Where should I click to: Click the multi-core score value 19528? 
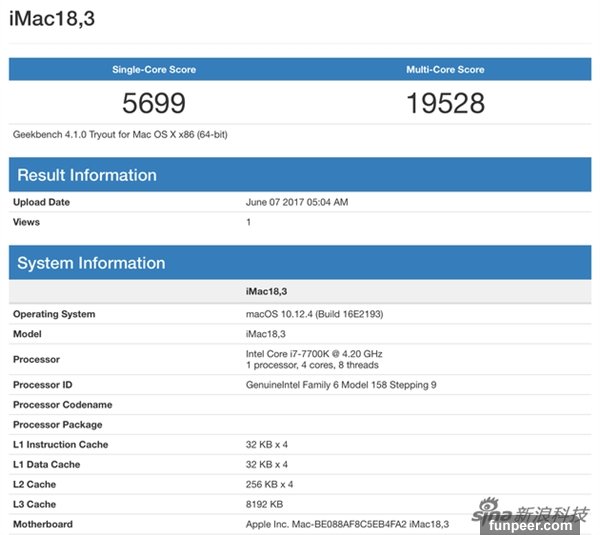pyautogui.click(x=445, y=103)
